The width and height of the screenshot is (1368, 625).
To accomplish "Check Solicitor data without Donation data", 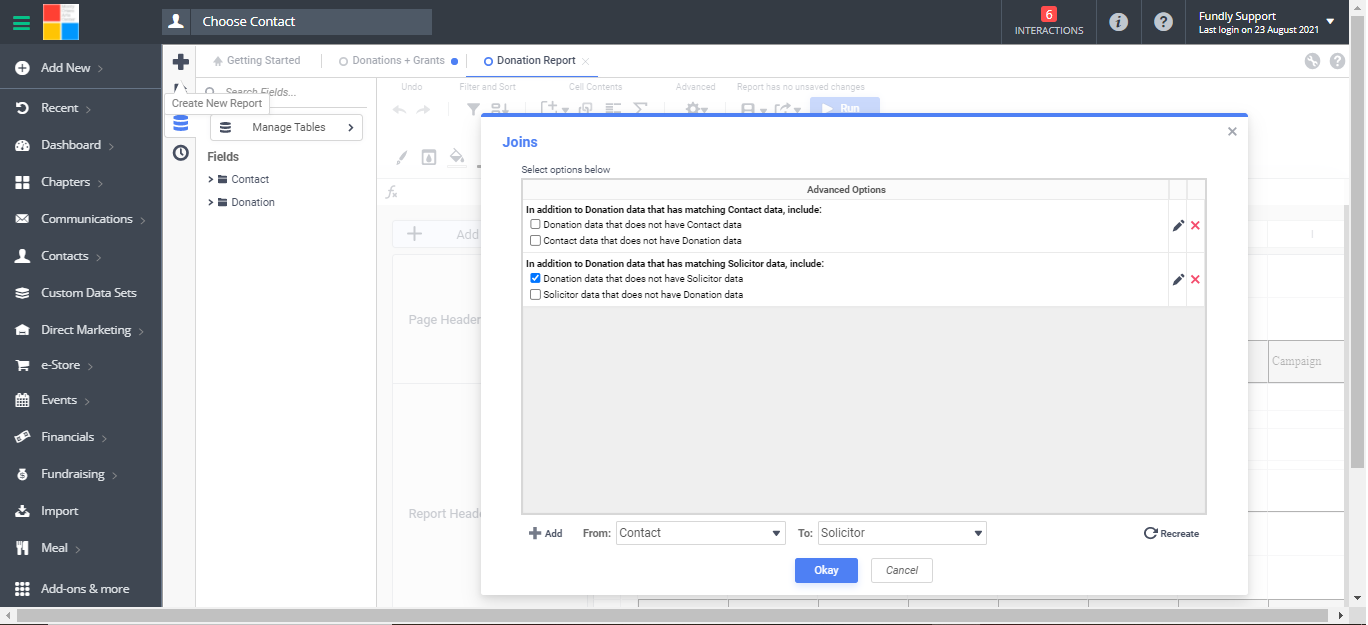I will (x=535, y=294).
